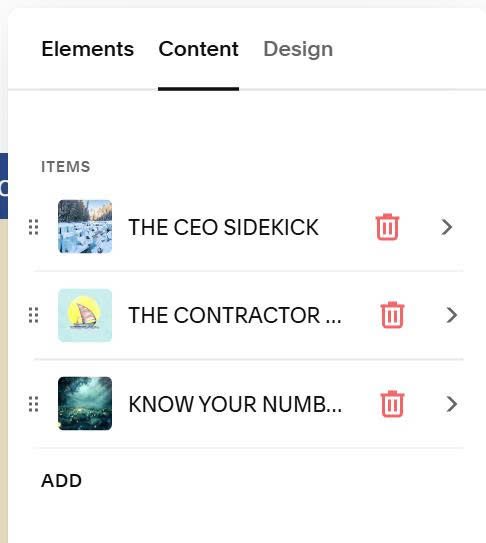Open THE CONTRACTOR item details chevron
Image resolution: width=486 pixels, height=543 pixels.
pyautogui.click(x=452, y=315)
